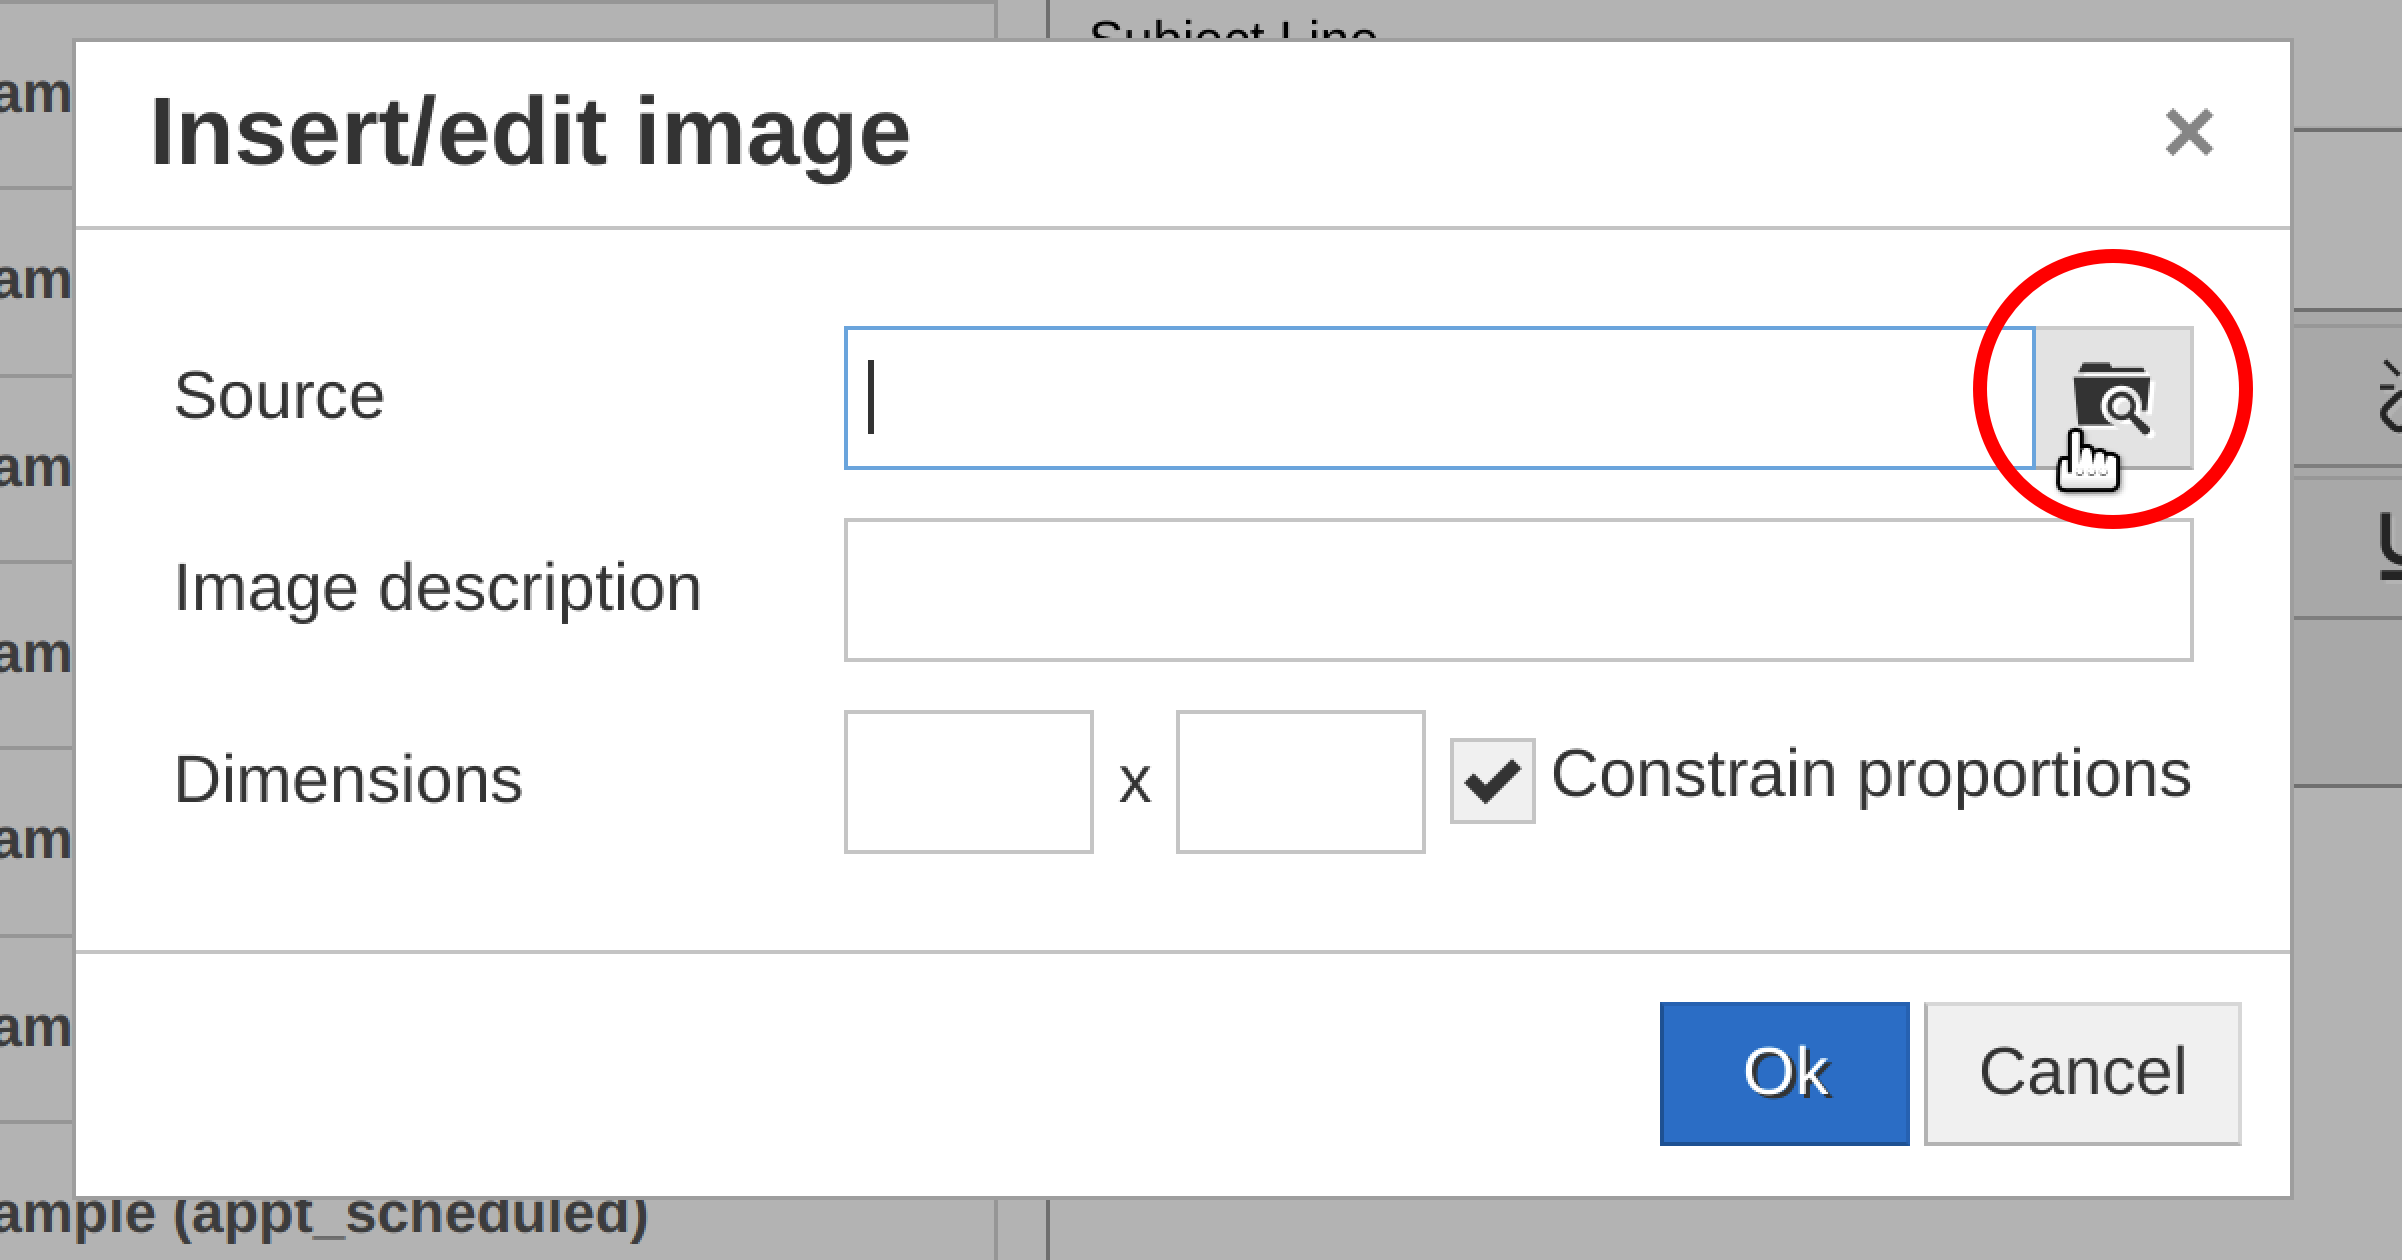Click the partially visible underline toolbar icon
Viewport: 2402px width, 1260px height.
coord(2391,545)
